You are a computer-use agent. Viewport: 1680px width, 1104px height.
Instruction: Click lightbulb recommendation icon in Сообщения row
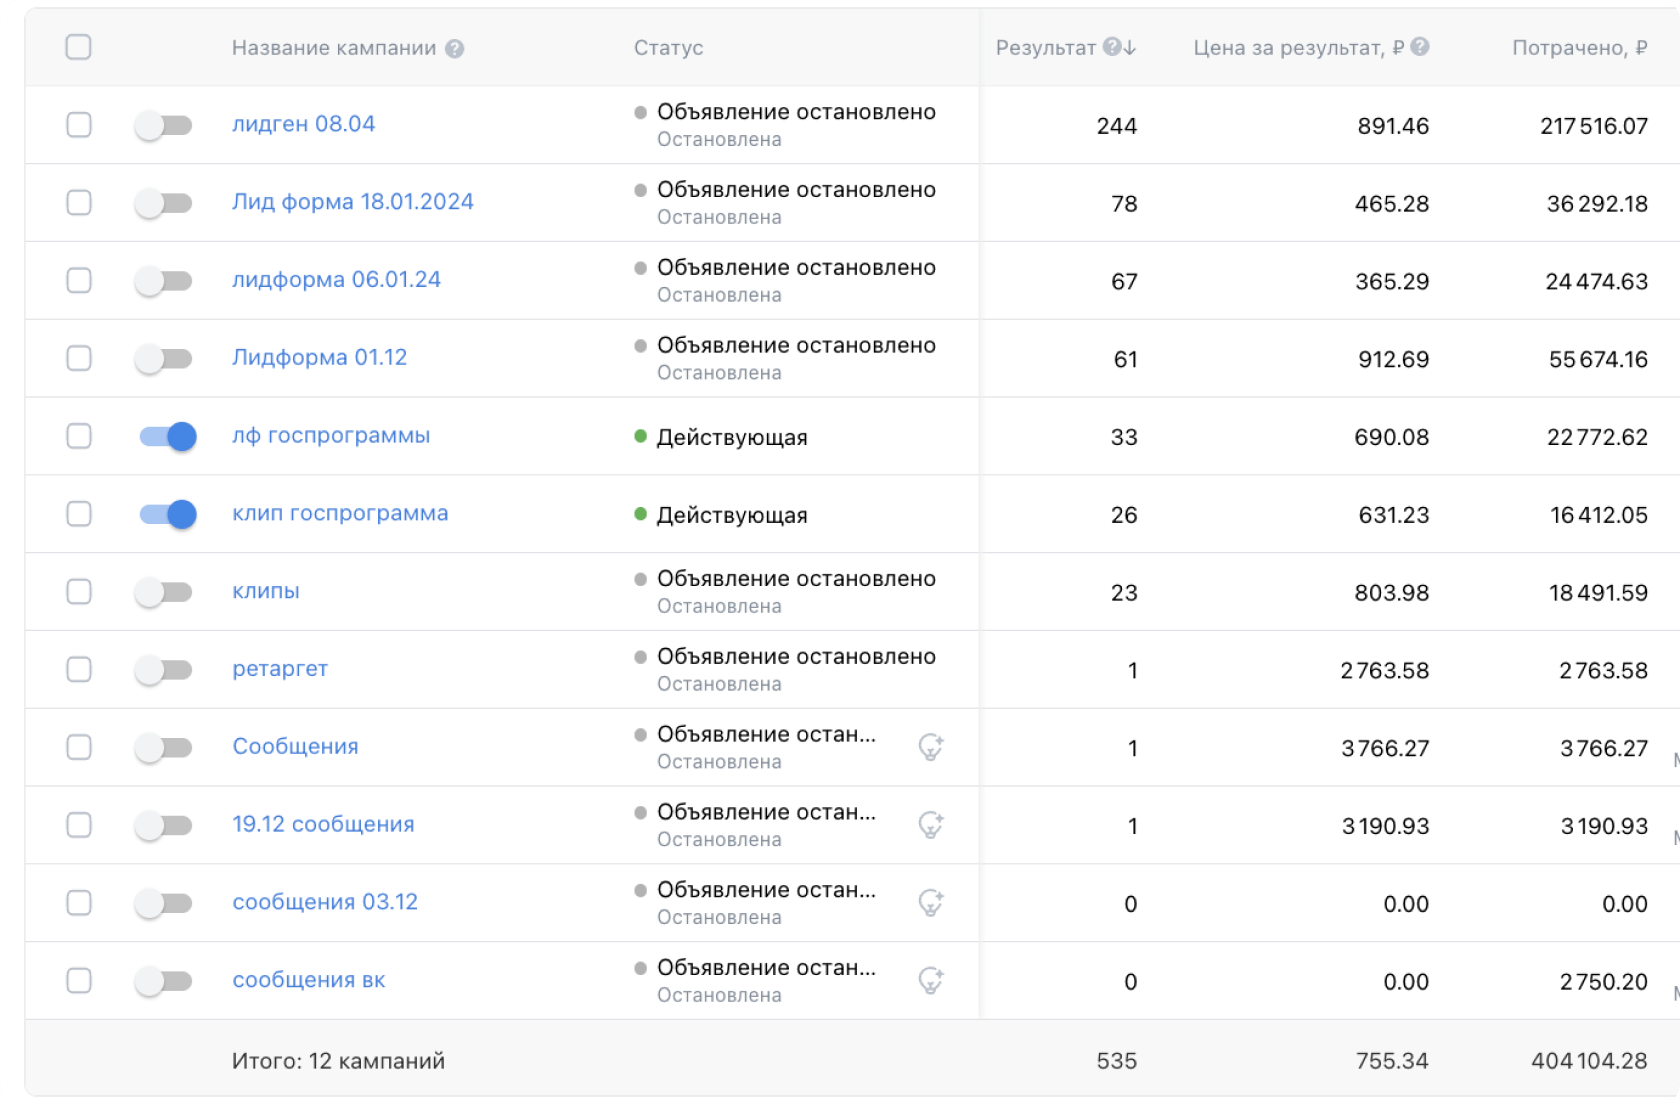point(931,747)
